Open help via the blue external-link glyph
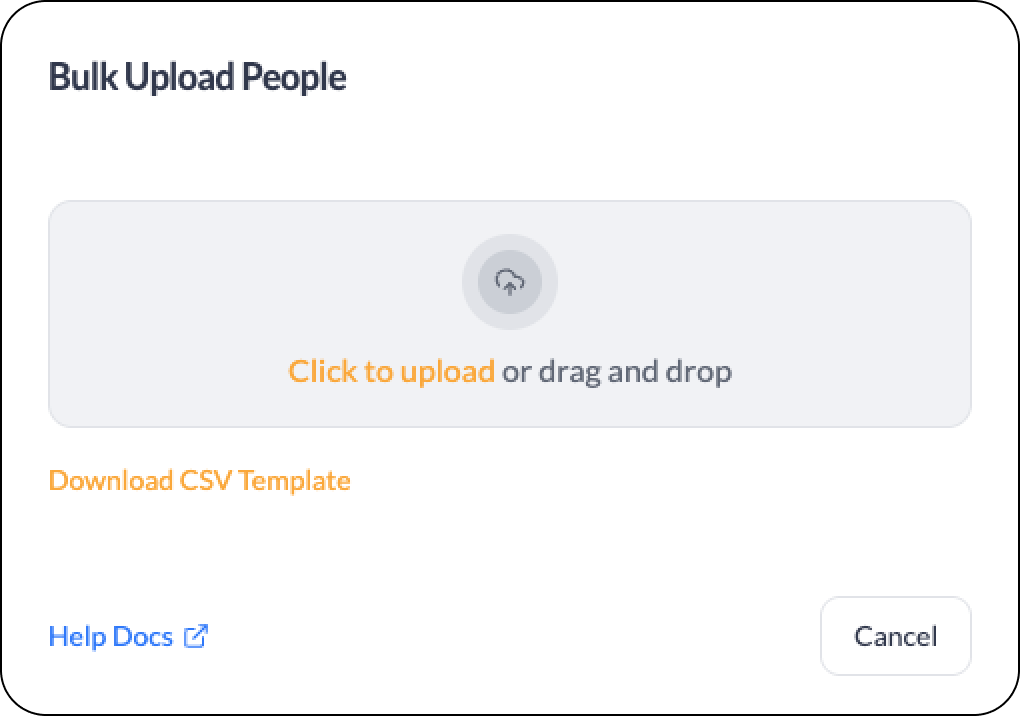This screenshot has height=716, width=1020. (196, 636)
